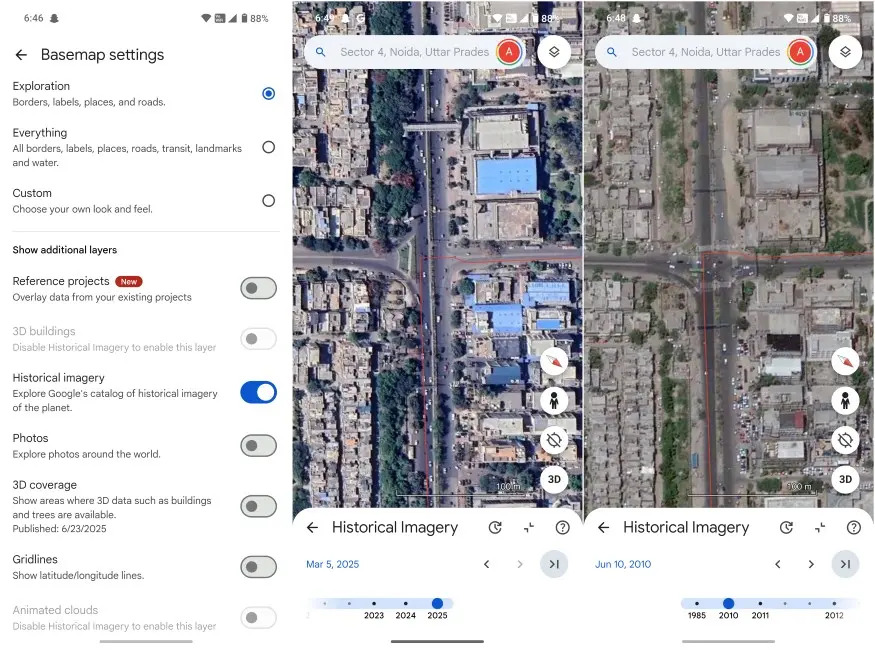Enable the Gridlines layer toggle

pyautogui.click(x=258, y=567)
